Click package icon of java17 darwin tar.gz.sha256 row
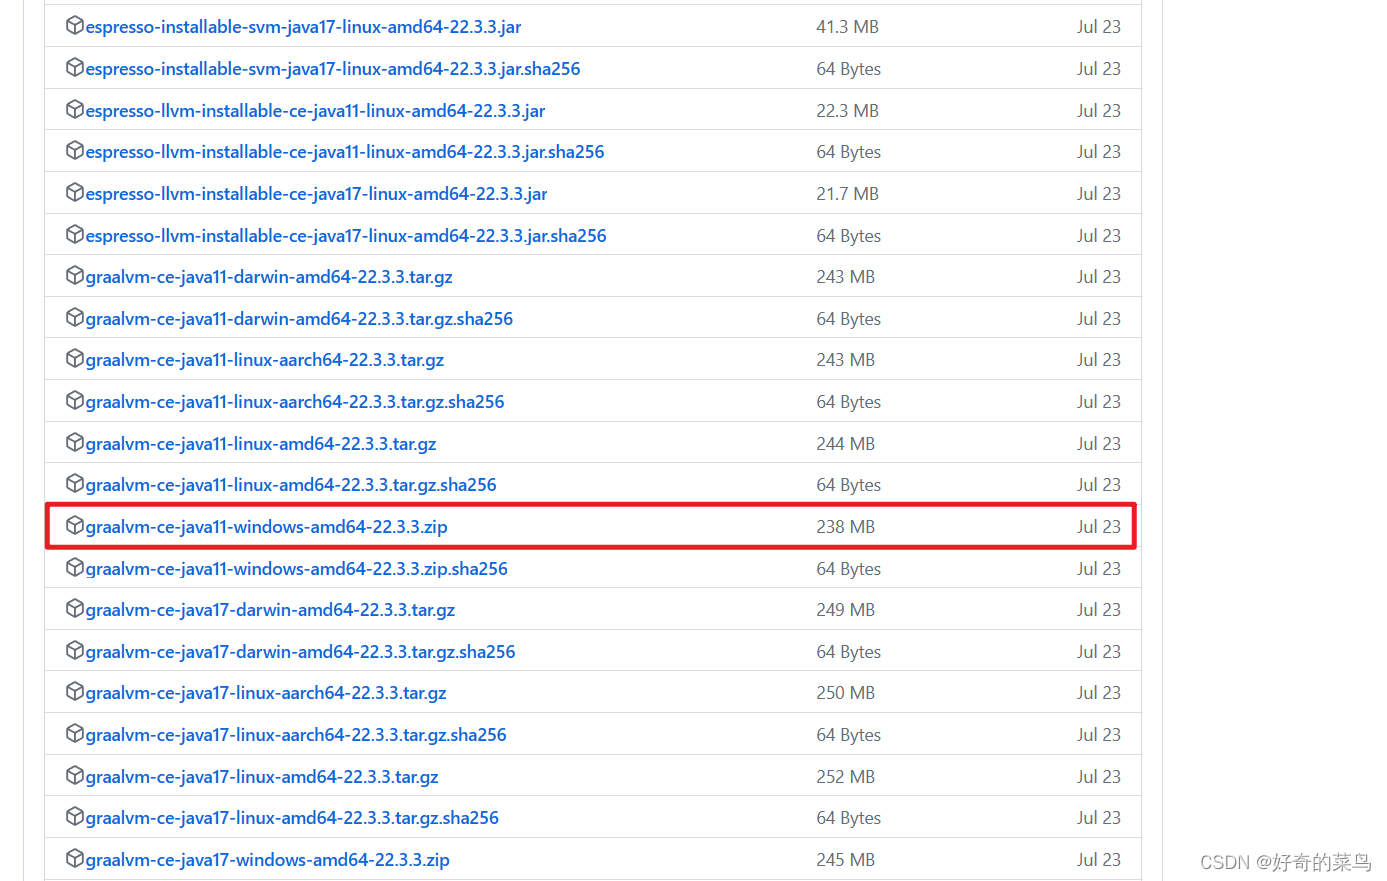1387x881 pixels. click(74, 650)
